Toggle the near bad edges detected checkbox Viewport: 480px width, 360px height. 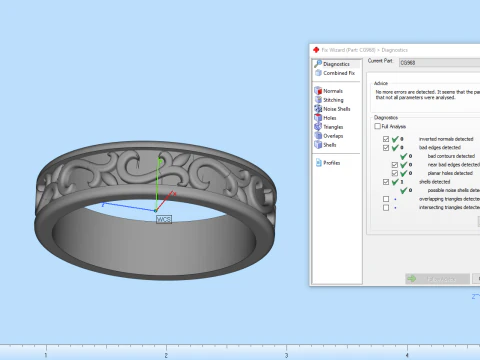tap(395, 165)
